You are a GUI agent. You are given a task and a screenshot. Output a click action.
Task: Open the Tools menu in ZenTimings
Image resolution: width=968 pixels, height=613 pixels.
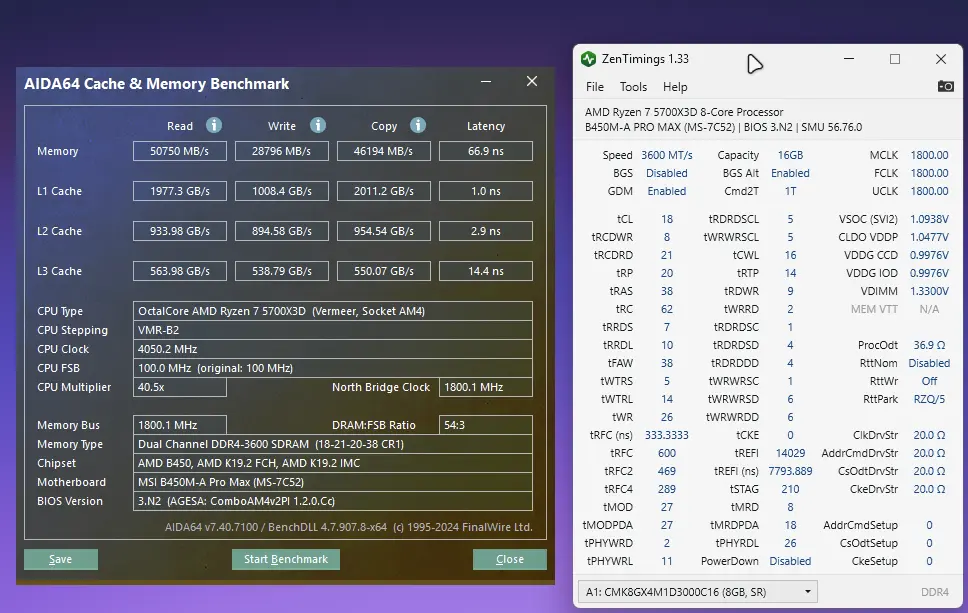click(633, 87)
